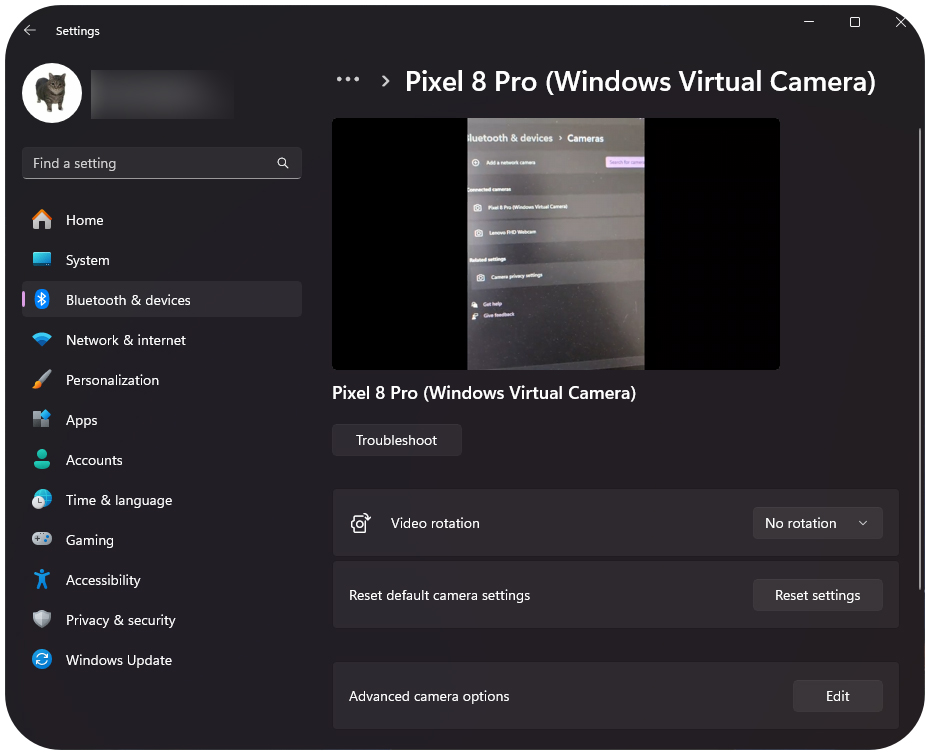Click 'Advanced camera options' label text
Screen dimensions: 930x755
(x=429, y=696)
